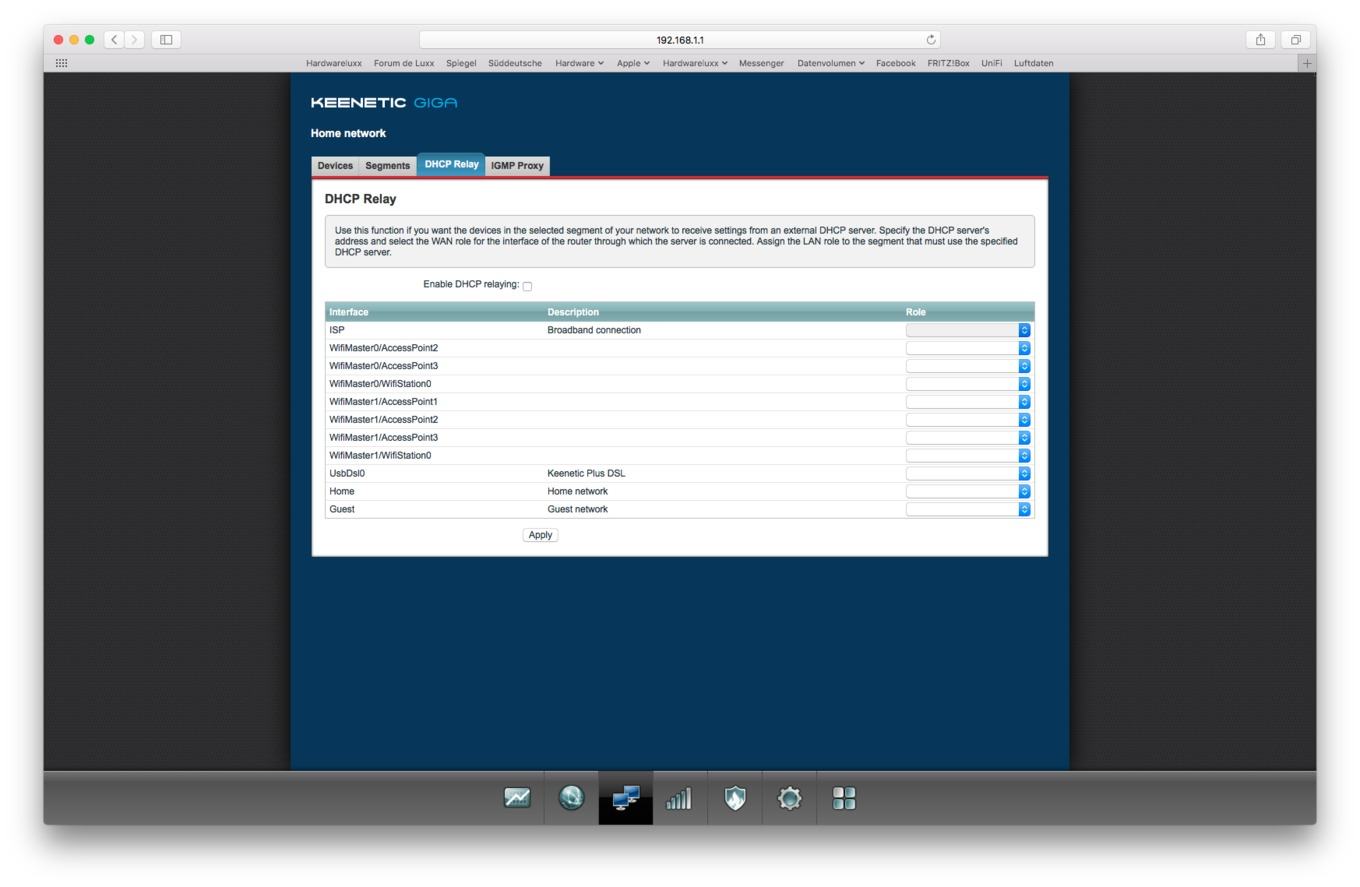Viewport: 1360px width, 887px height.
Task: Open the Home network computers icon
Action: pyautogui.click(x=626, y=798)
